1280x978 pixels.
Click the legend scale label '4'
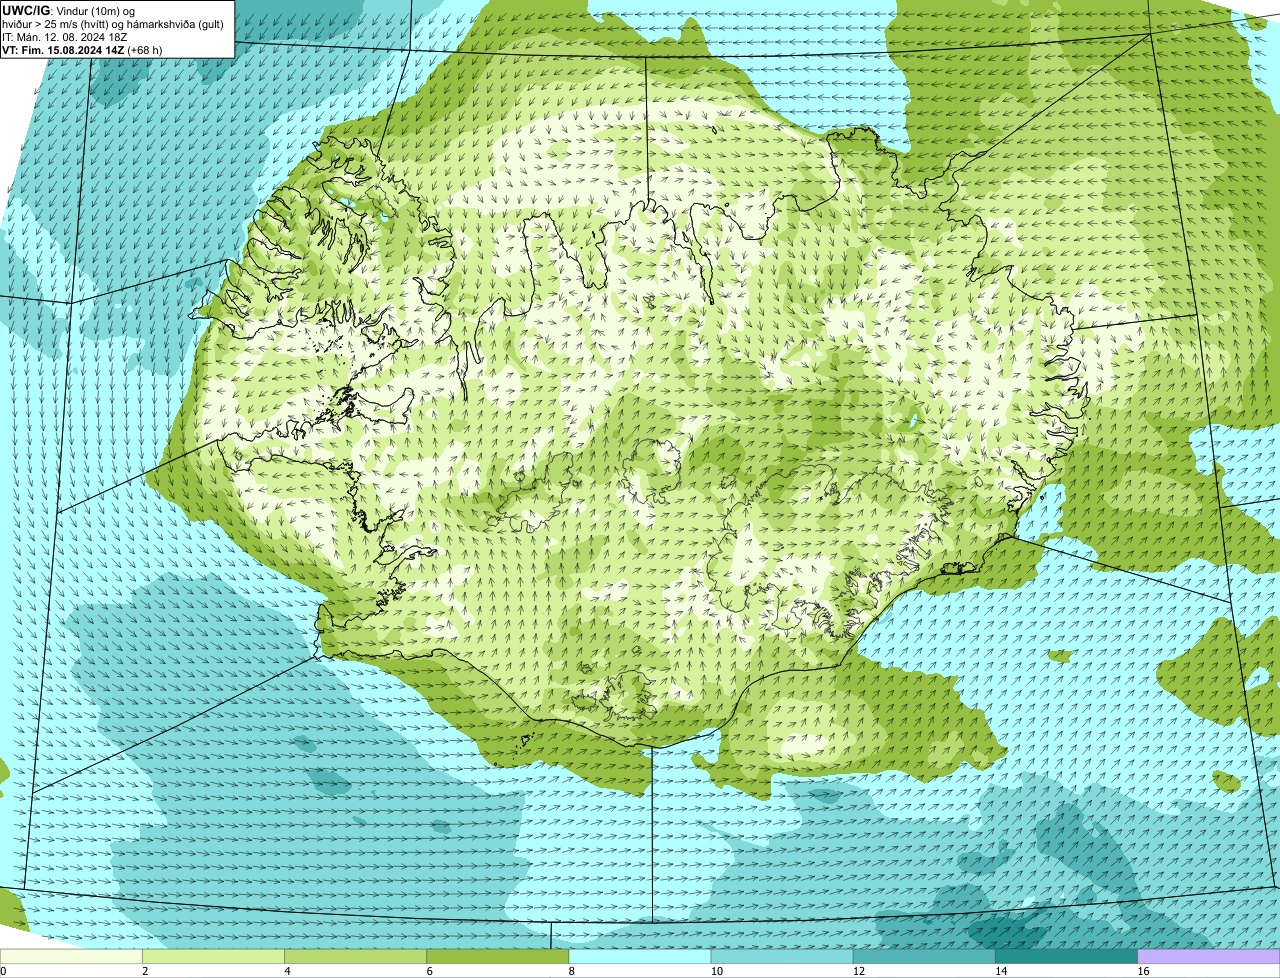(287, 971)
